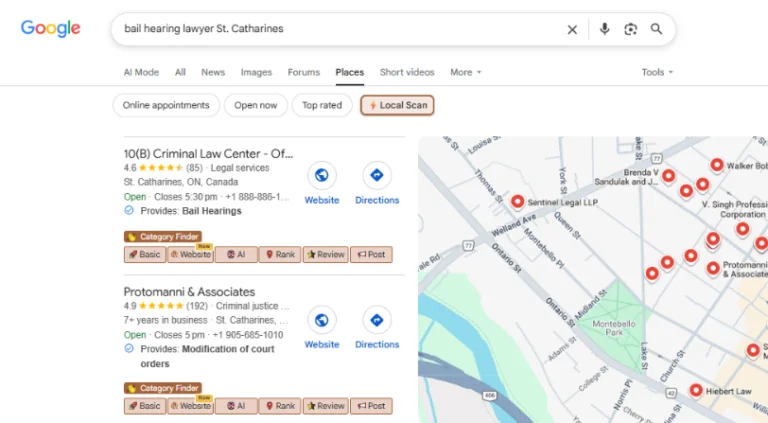This screenshot has height=423, width=768.
Task: Click the (192) reviews count
Action: point(197,306)
